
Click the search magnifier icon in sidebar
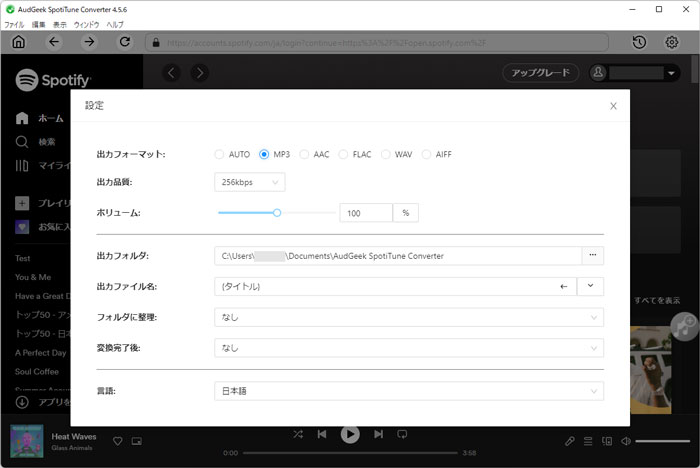click(x=22, y=142)
